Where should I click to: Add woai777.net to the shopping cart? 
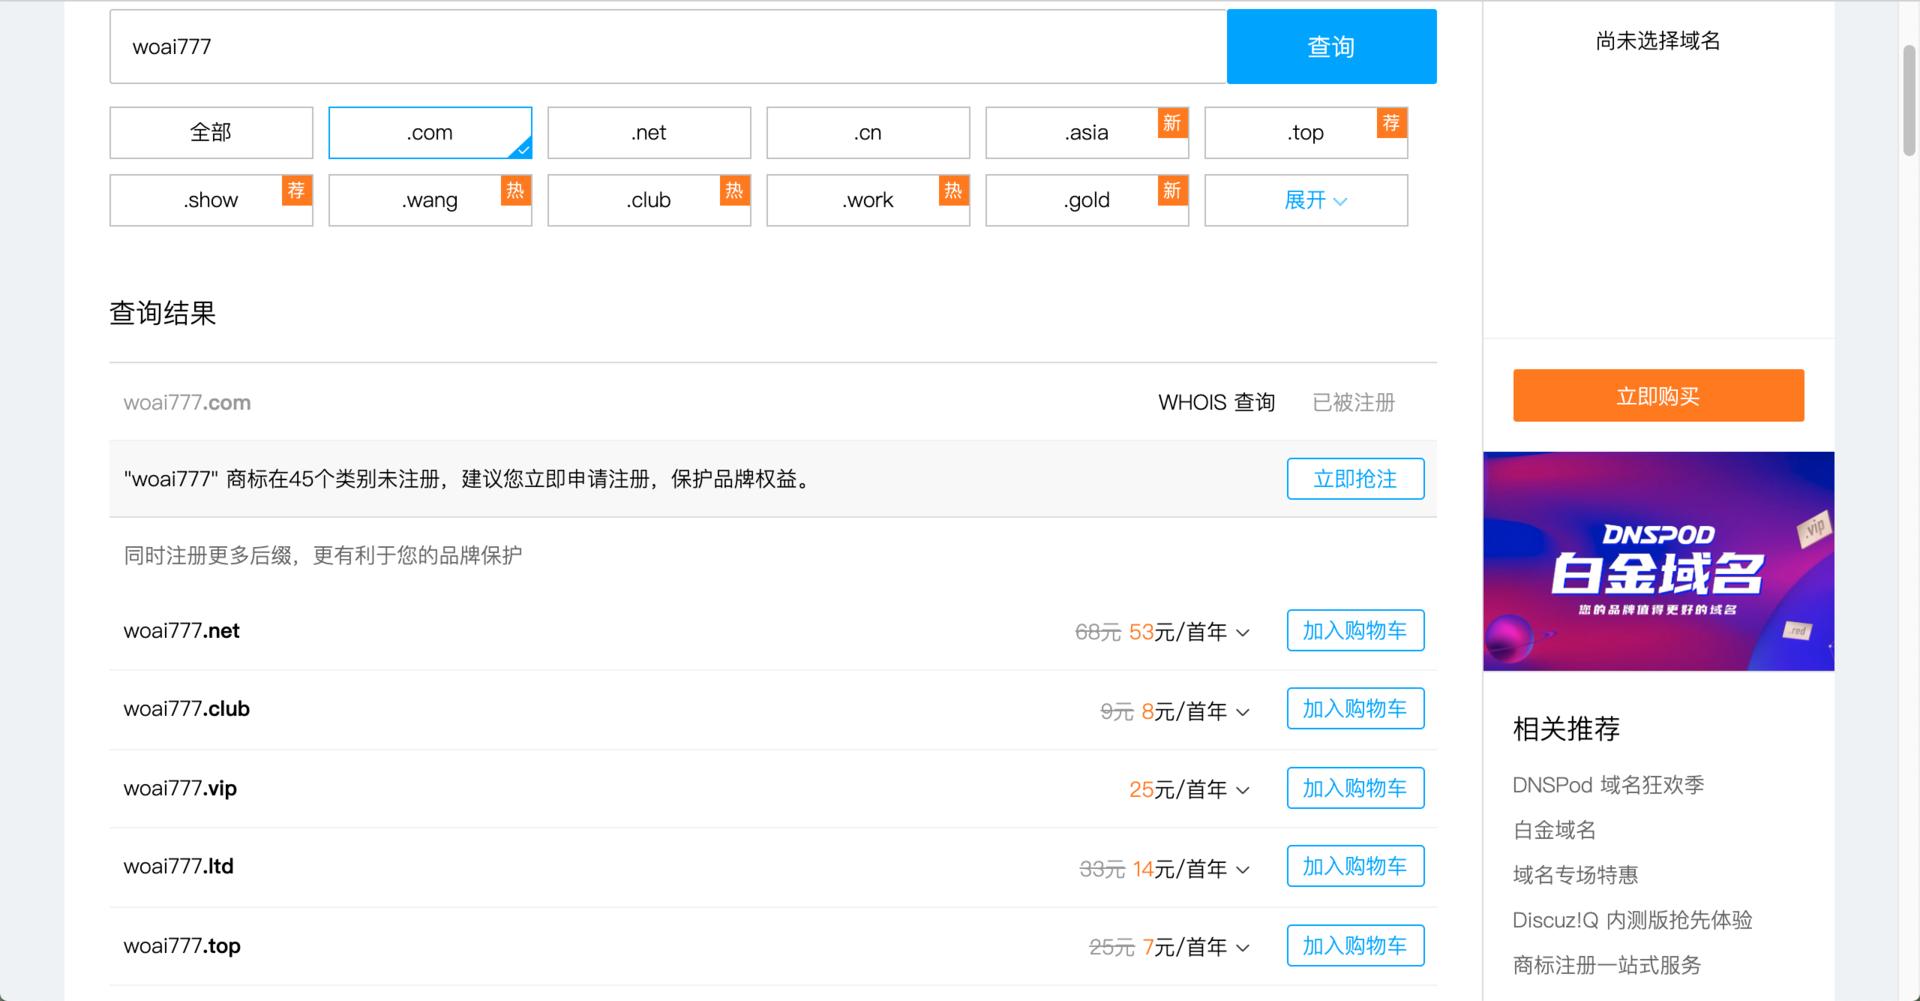point(1355,630)
